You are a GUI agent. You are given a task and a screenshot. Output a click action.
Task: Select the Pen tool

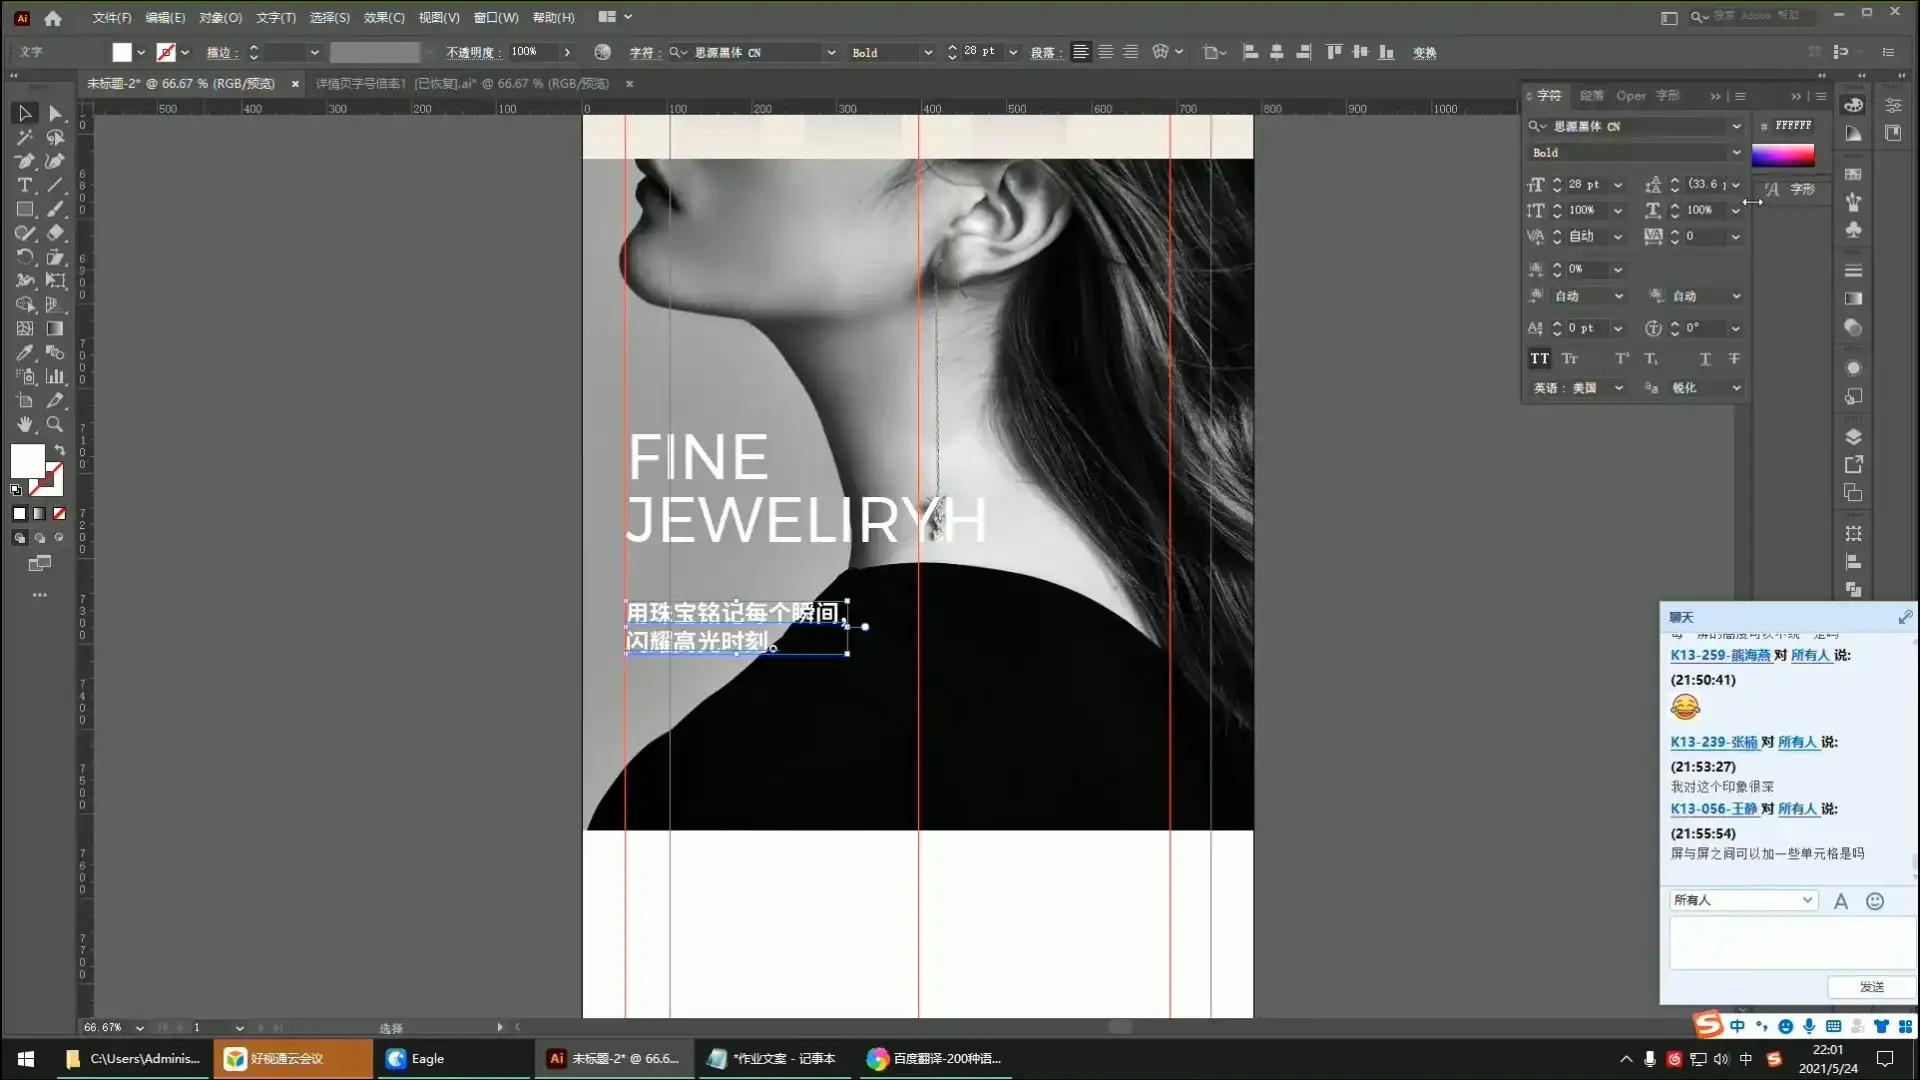[x=24, y=161]
